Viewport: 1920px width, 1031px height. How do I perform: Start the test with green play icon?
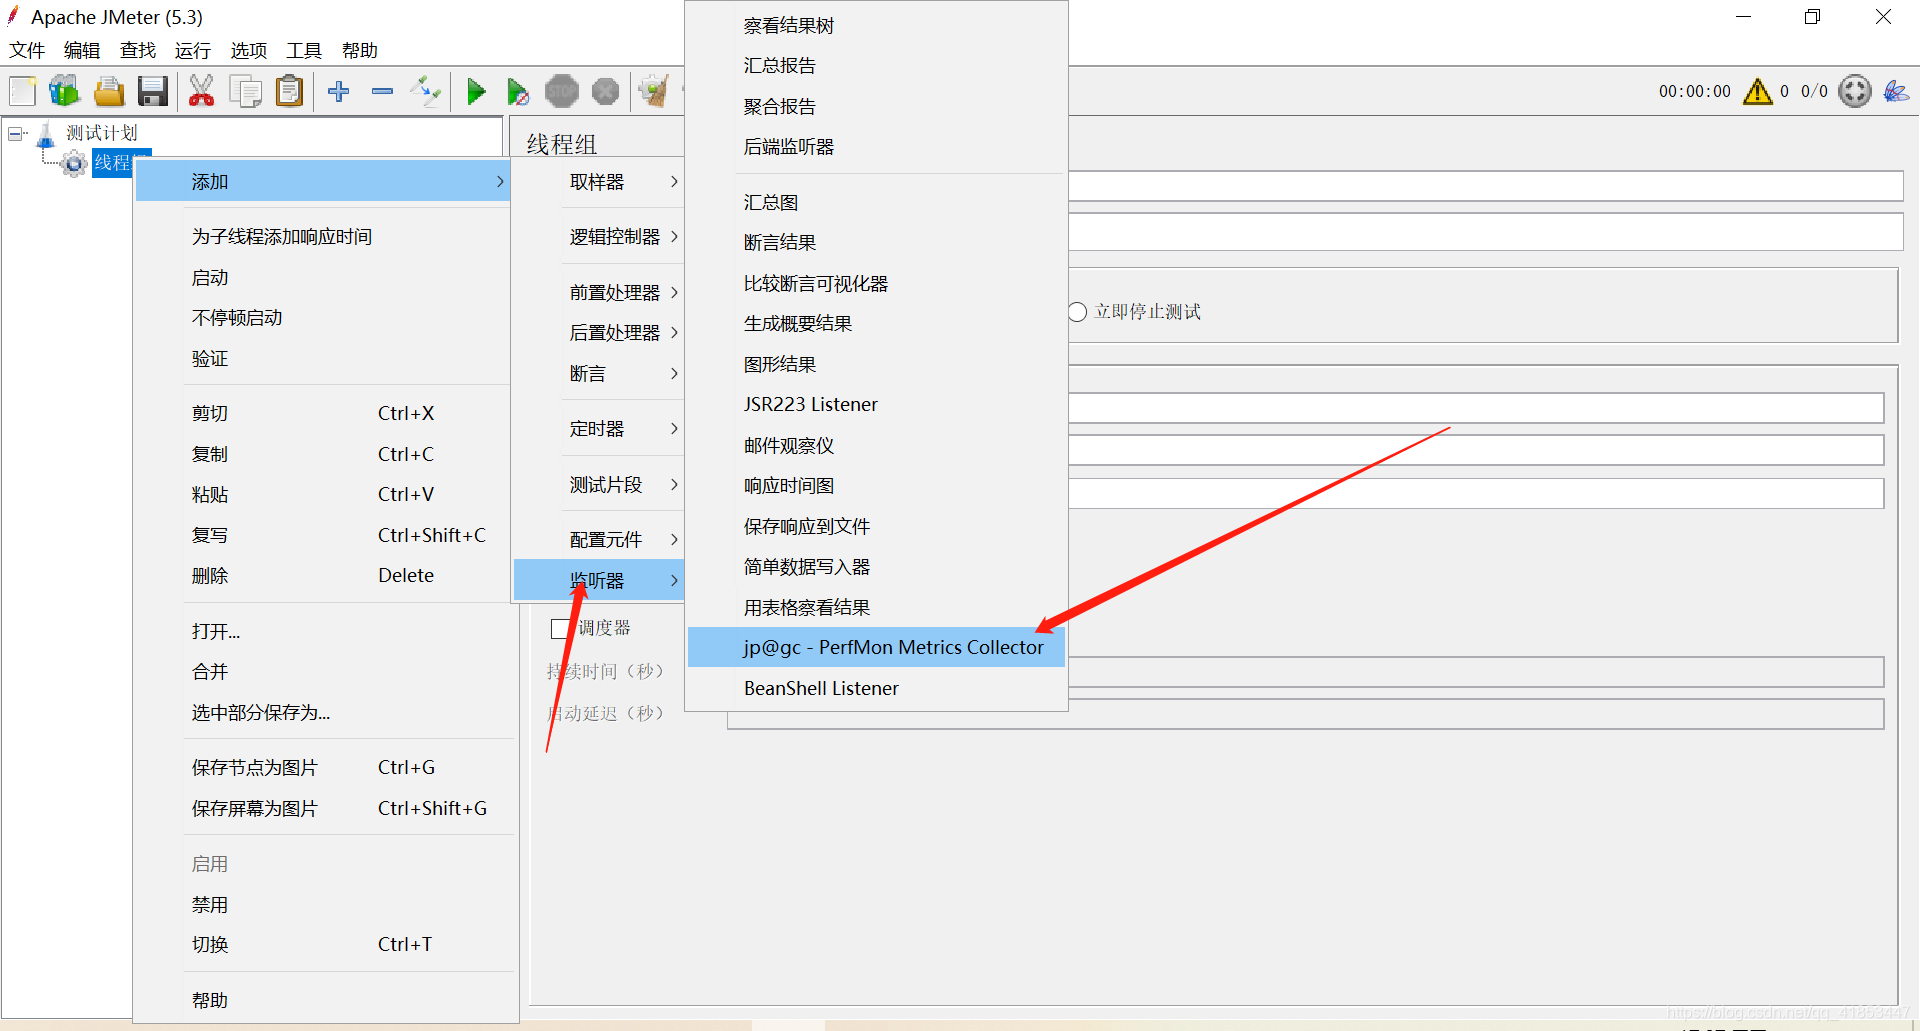476,92
